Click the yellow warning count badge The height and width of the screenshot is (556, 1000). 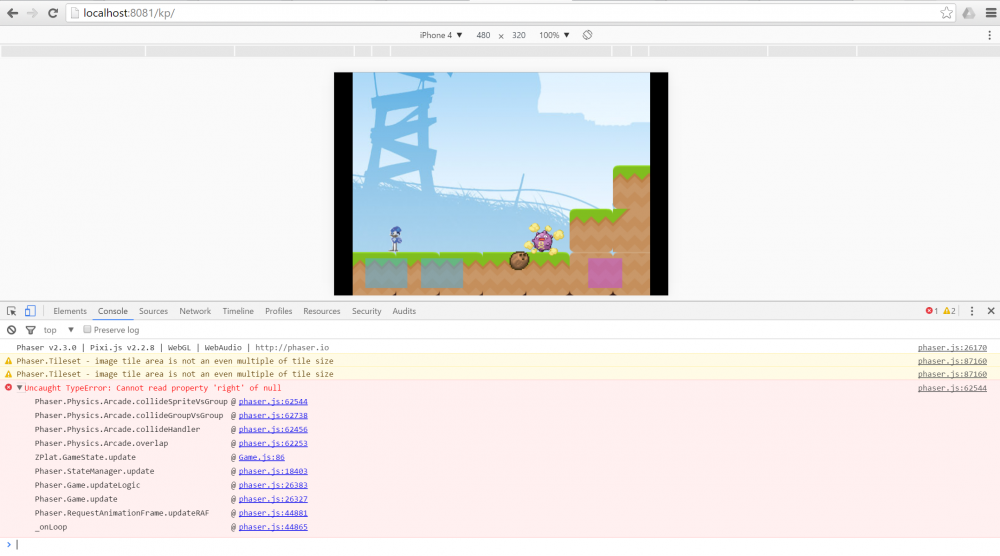pos(950,311)
